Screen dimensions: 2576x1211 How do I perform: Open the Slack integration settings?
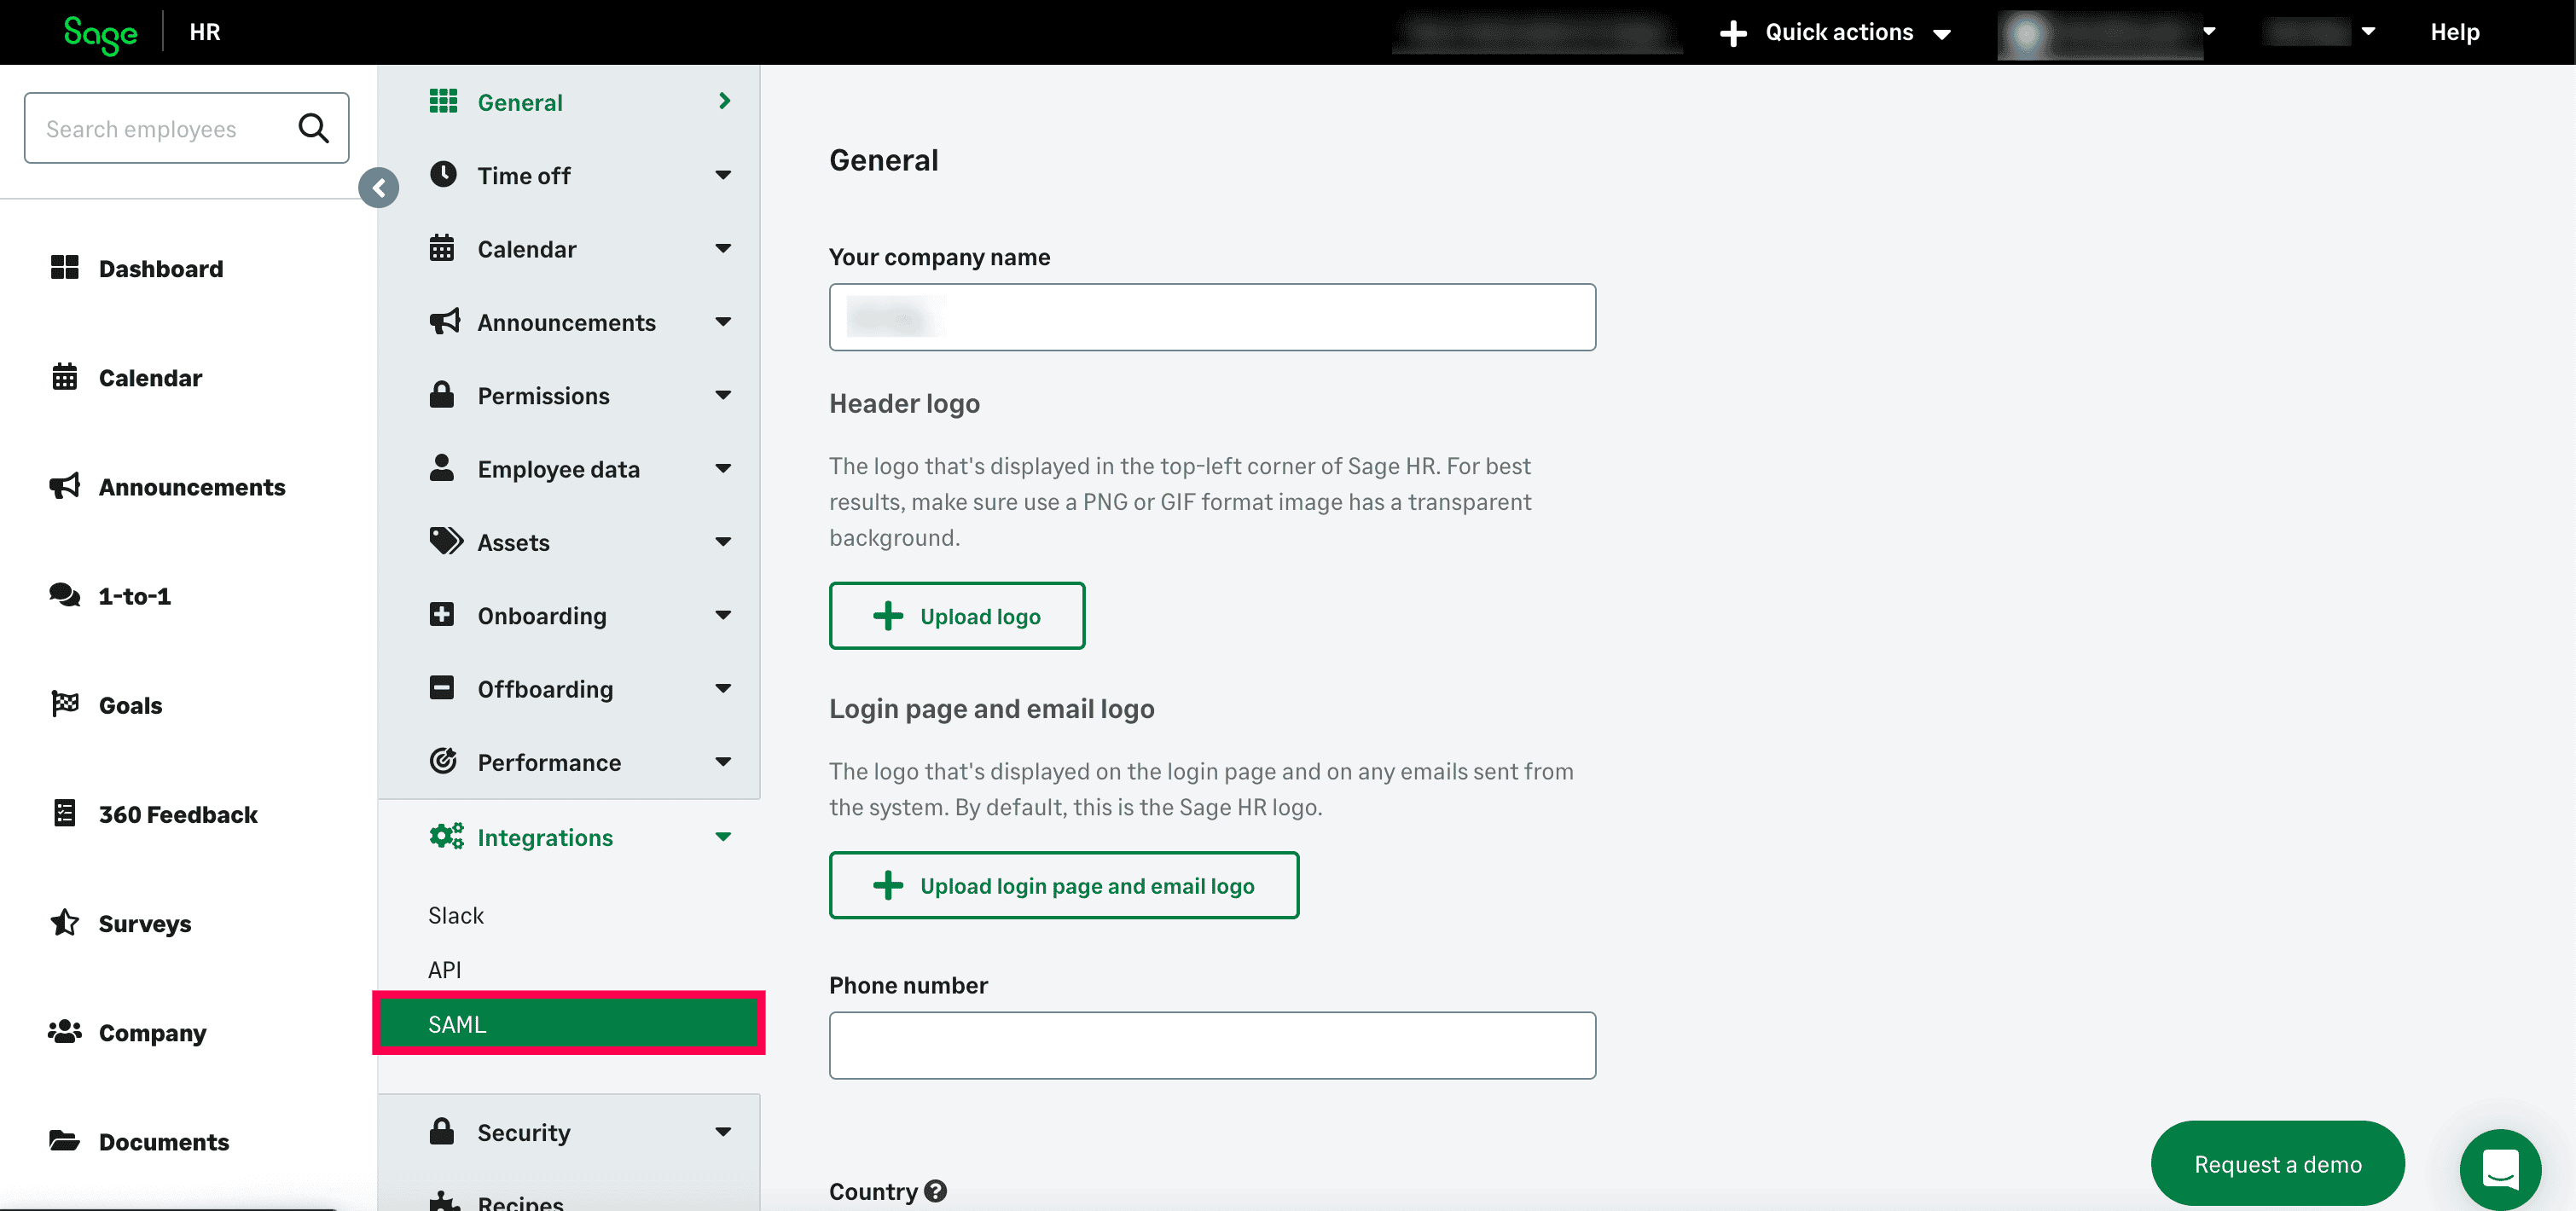pyautogui.click(x=456, y=915)
